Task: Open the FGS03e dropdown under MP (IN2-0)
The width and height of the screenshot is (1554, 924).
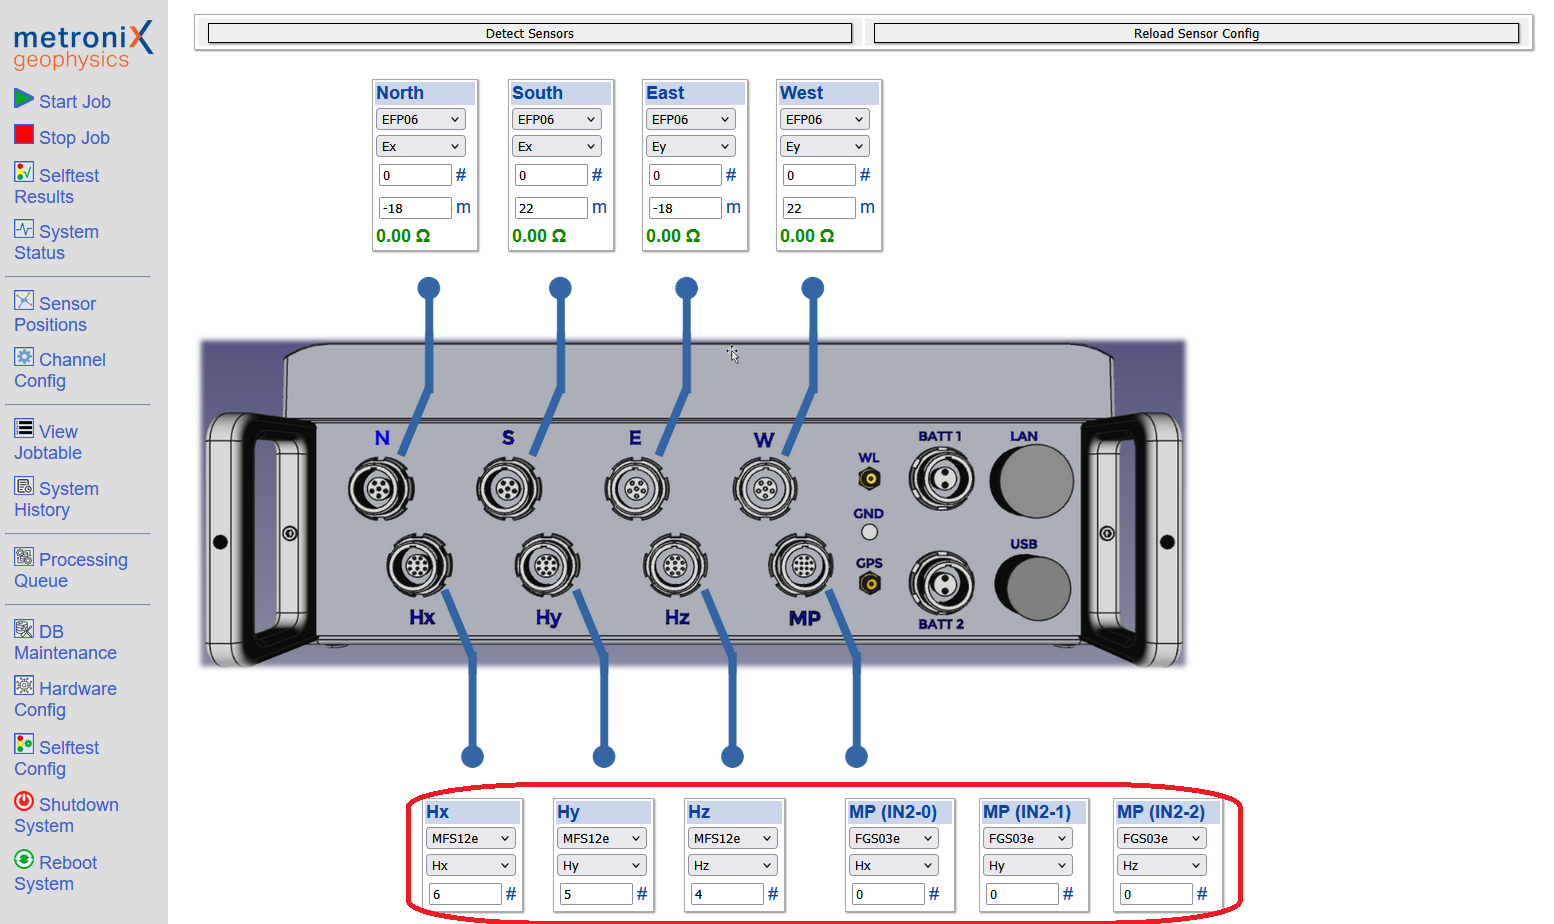Action: click(x=893, y=837)
